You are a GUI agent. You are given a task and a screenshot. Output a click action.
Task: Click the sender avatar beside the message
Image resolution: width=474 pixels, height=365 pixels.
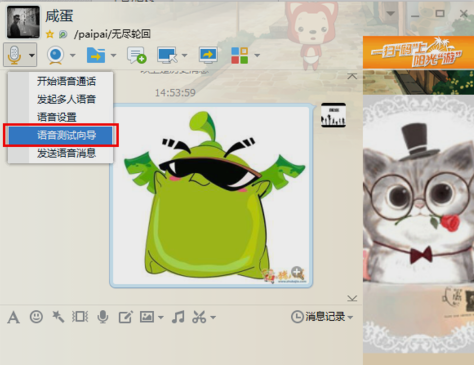point(333,115)
